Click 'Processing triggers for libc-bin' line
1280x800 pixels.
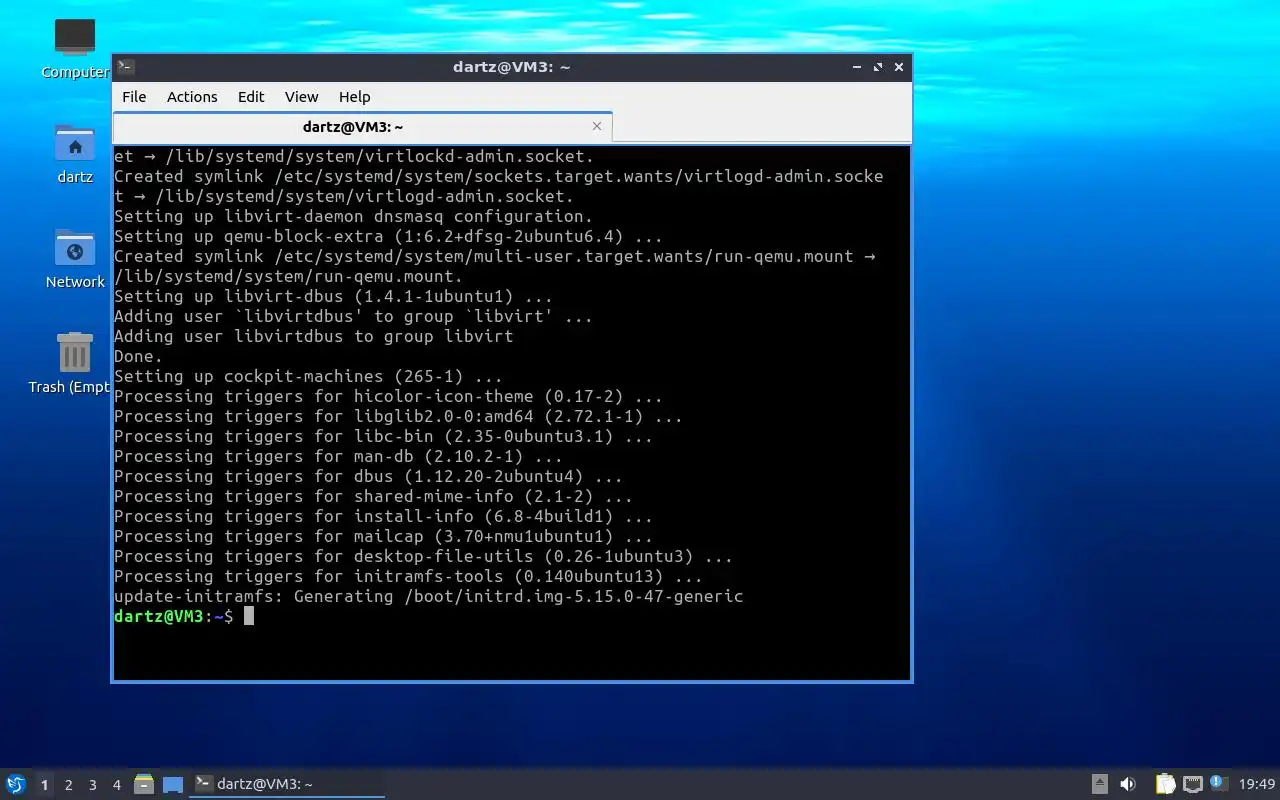coord(383,436)
